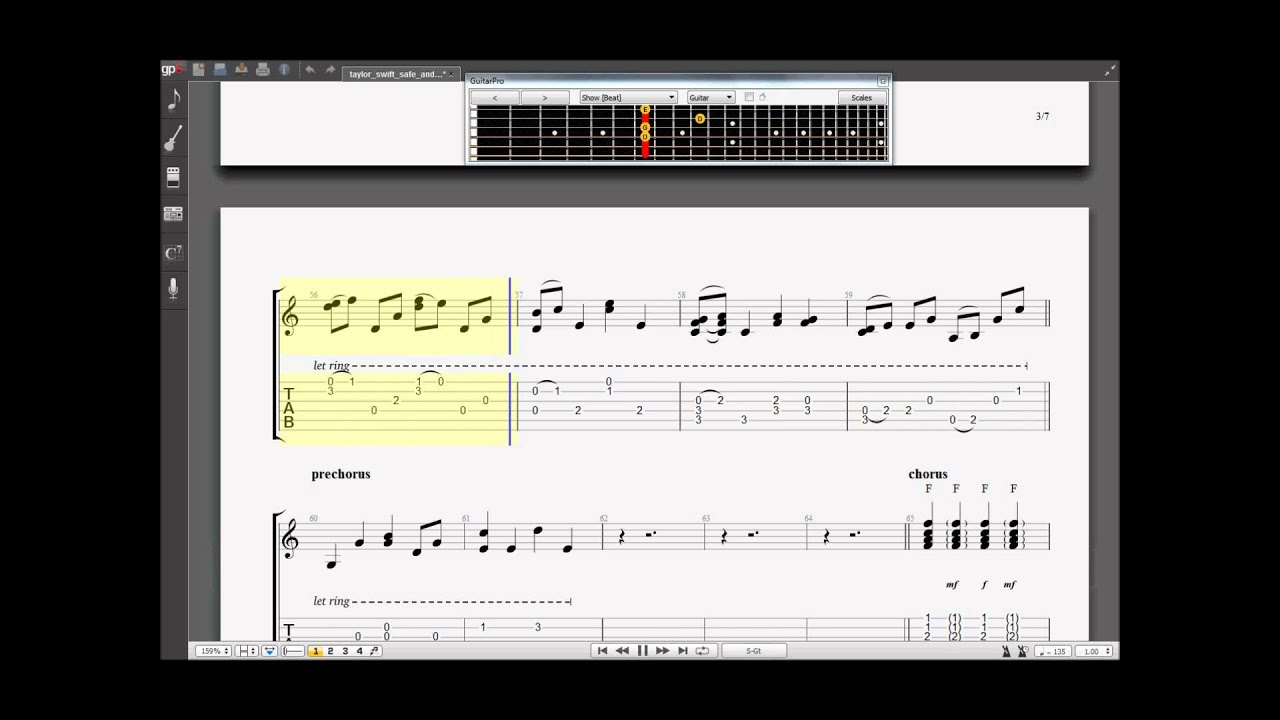Open the Show [Beat] dropdown
1280x720 pixels.
click(628, 98)
